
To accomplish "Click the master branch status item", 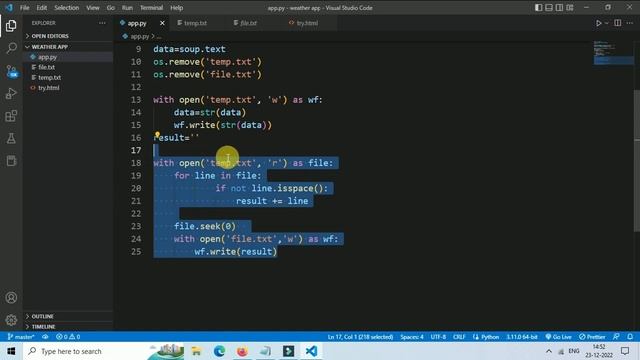I will coord(20,337).
